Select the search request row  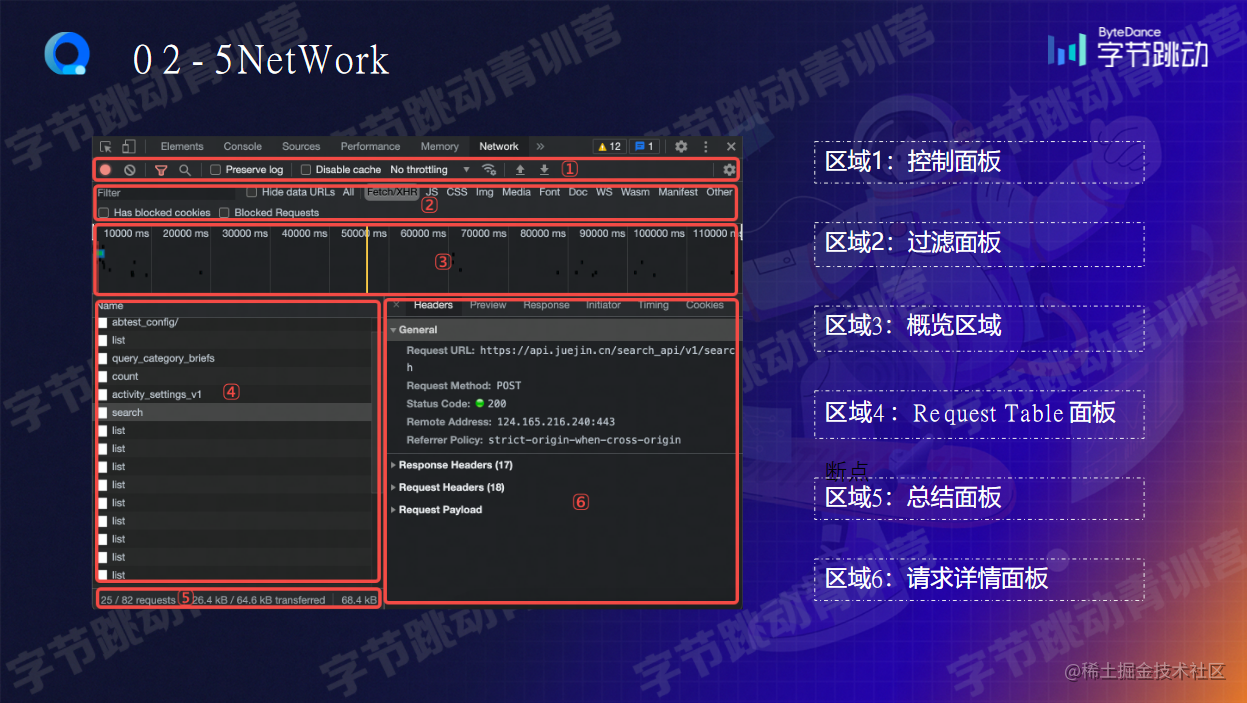click(234, 412)
